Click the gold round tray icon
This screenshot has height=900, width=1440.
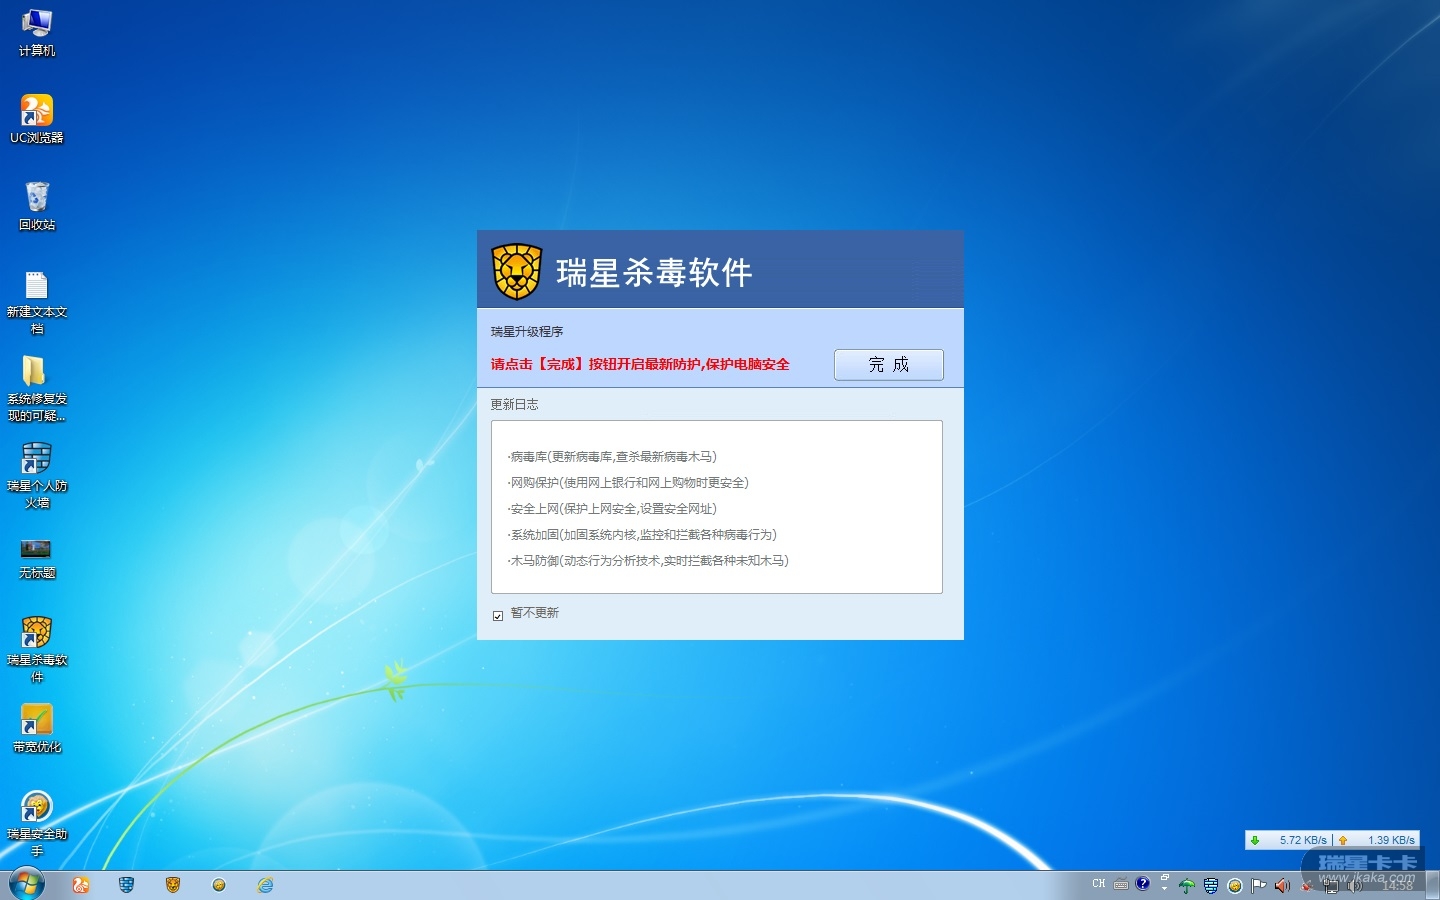click(x=1235, y=886)
